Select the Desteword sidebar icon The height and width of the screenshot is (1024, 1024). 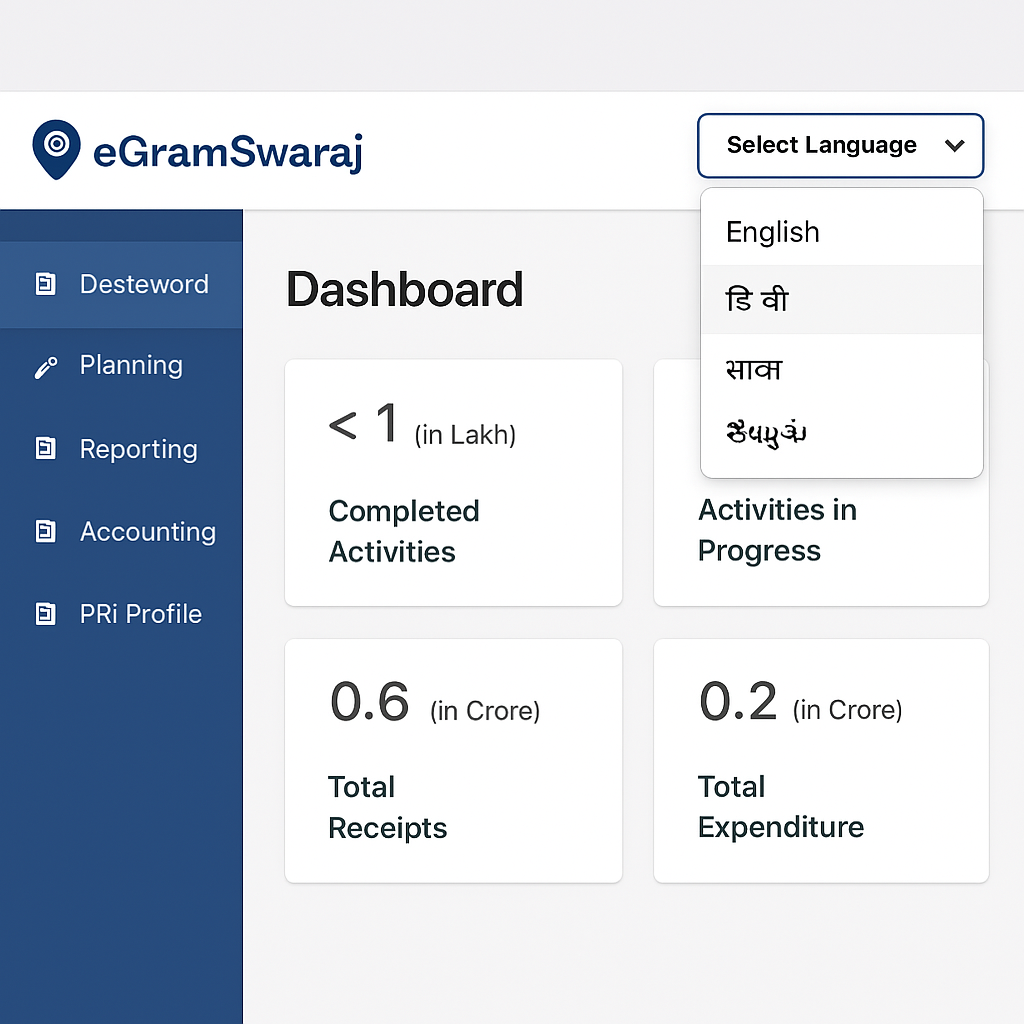46,284
